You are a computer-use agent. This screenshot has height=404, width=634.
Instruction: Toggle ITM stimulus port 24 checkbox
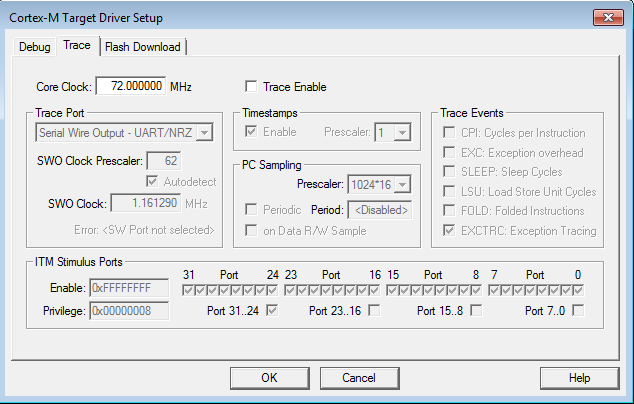(273, 290)
